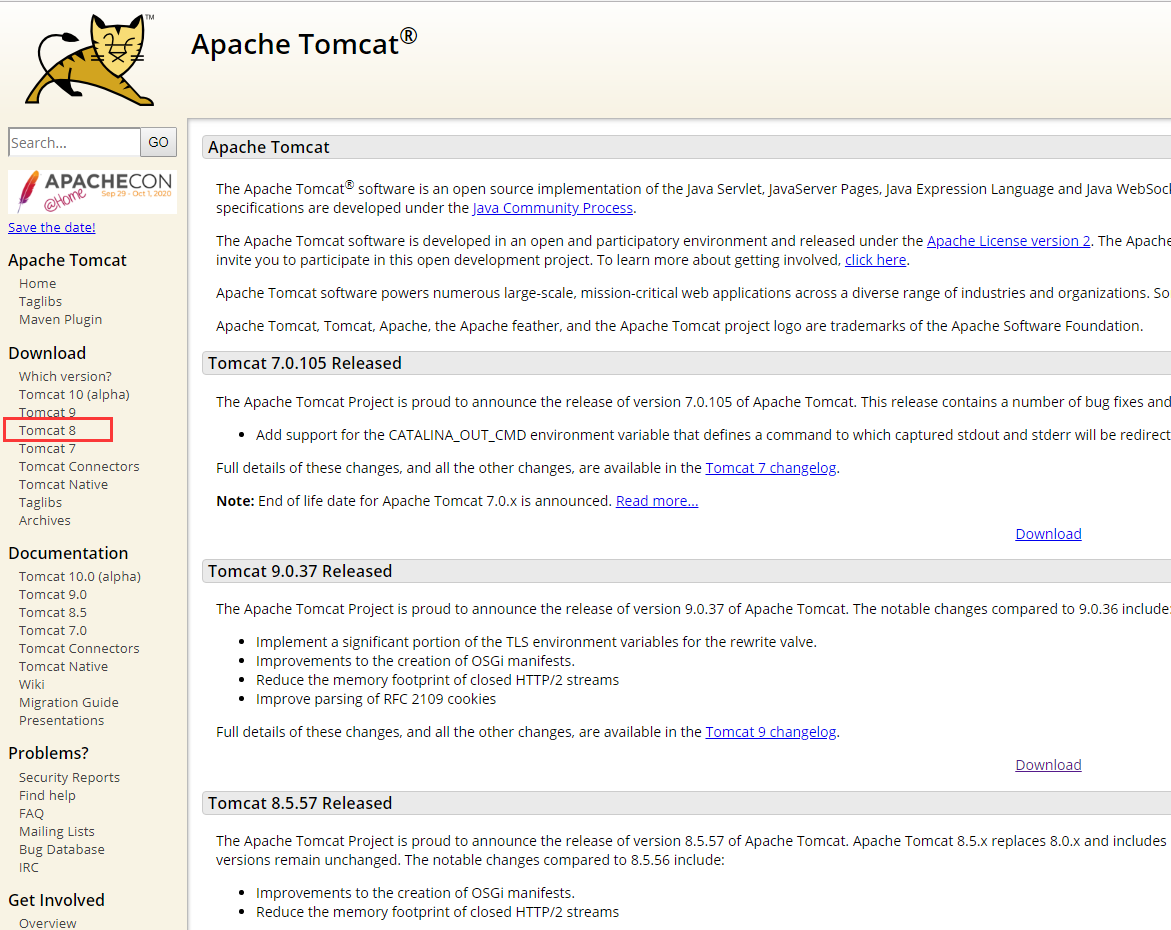This screenshot has width=1171, height=930.
Task: Select Tomcat 8 download link
Action: (47, 430)
